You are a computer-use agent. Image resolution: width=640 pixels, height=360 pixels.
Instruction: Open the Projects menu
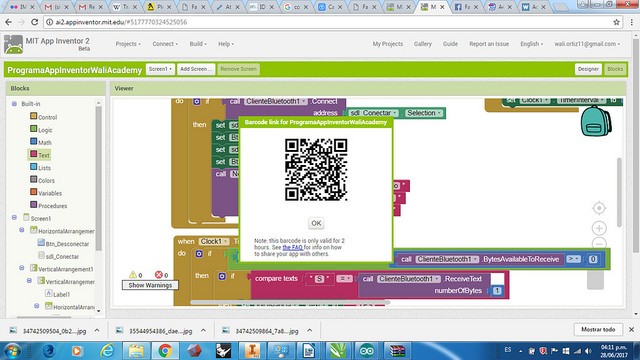point(128,44)
